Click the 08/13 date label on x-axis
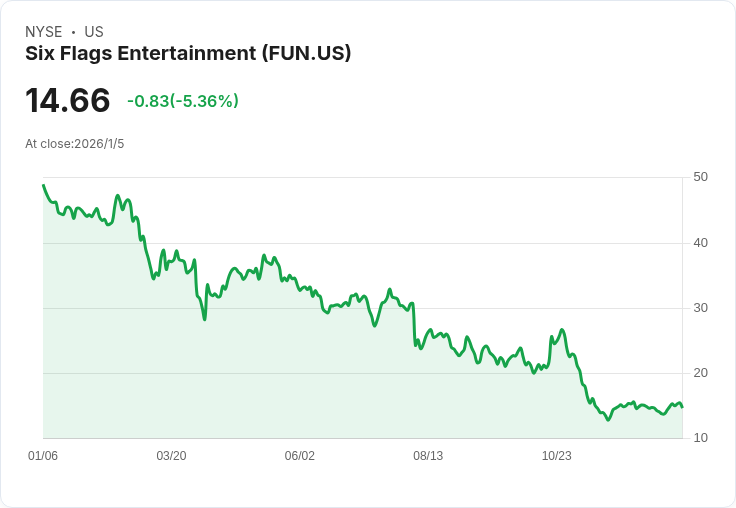The height and width of the screenshot is (508, 736). [x=428, y=455]
